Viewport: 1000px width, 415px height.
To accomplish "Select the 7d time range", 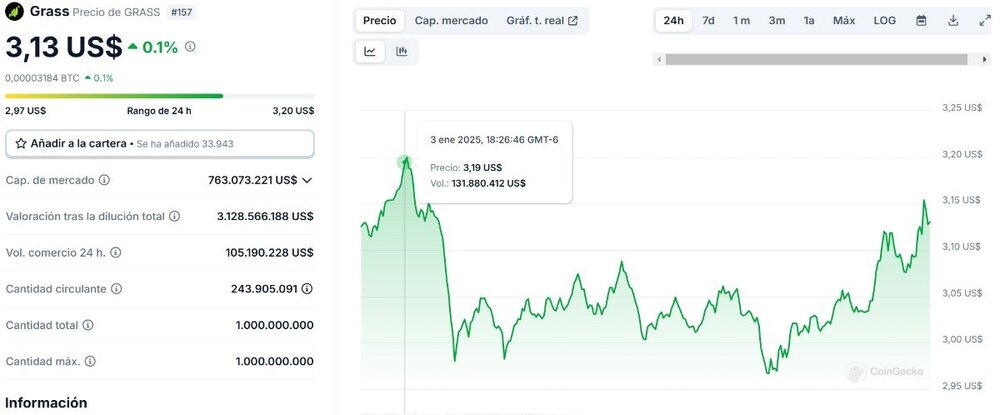I will coord(708,20).
